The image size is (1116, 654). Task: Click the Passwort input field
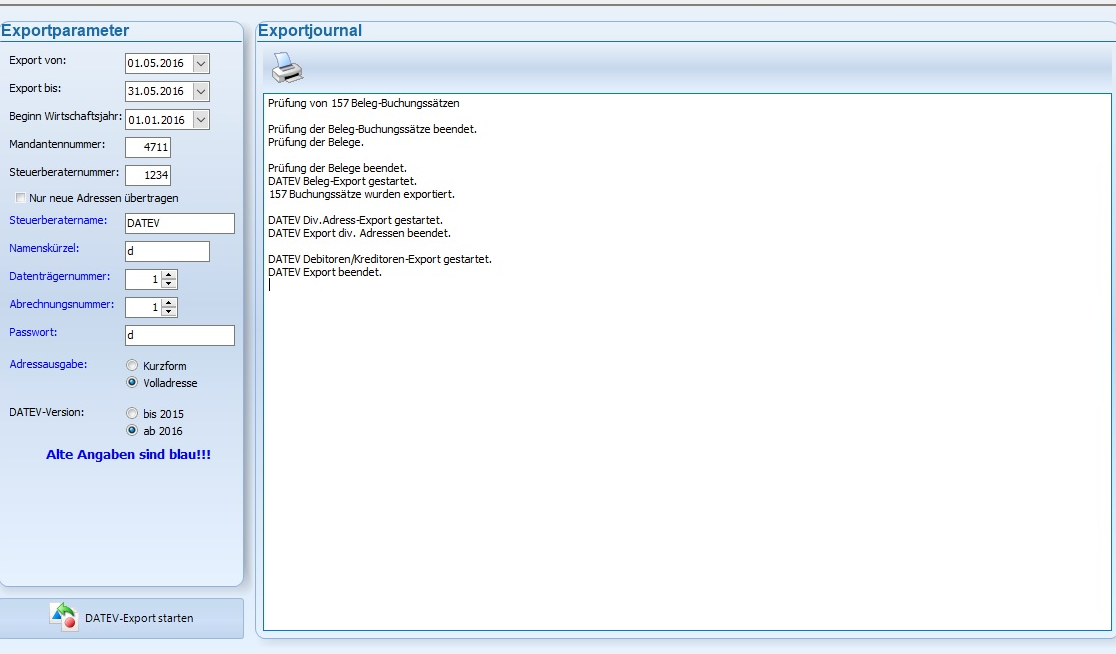179,335
